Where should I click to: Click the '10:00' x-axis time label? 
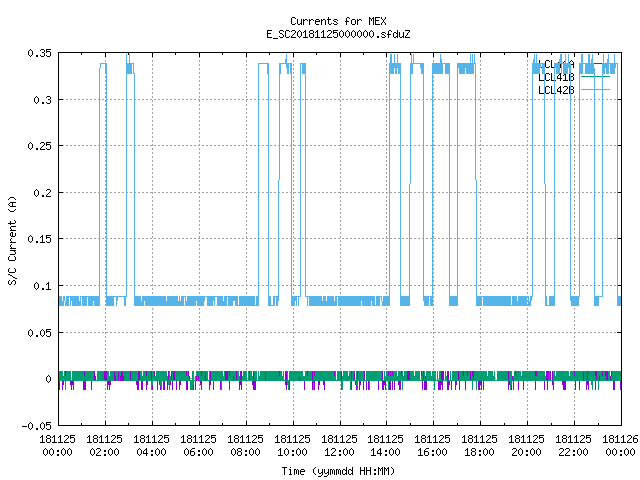point(292,452)
